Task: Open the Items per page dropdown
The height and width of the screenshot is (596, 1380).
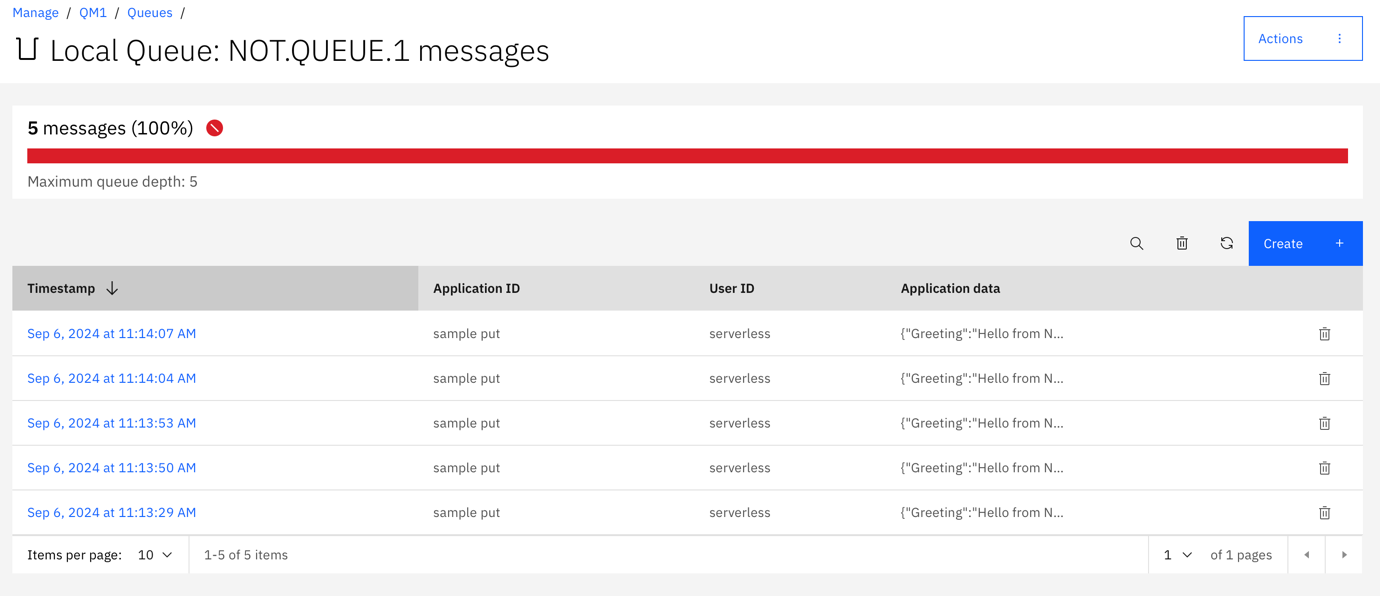Action: pos(155,555)
